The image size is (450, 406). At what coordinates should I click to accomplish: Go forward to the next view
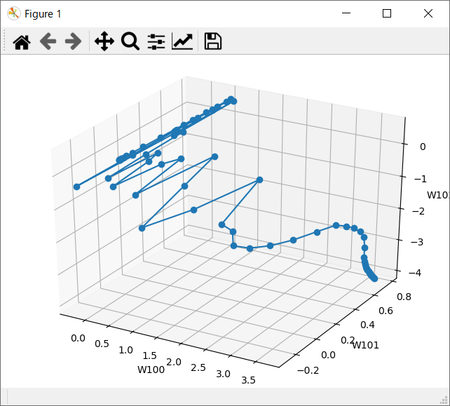click(x=73, y=42)
